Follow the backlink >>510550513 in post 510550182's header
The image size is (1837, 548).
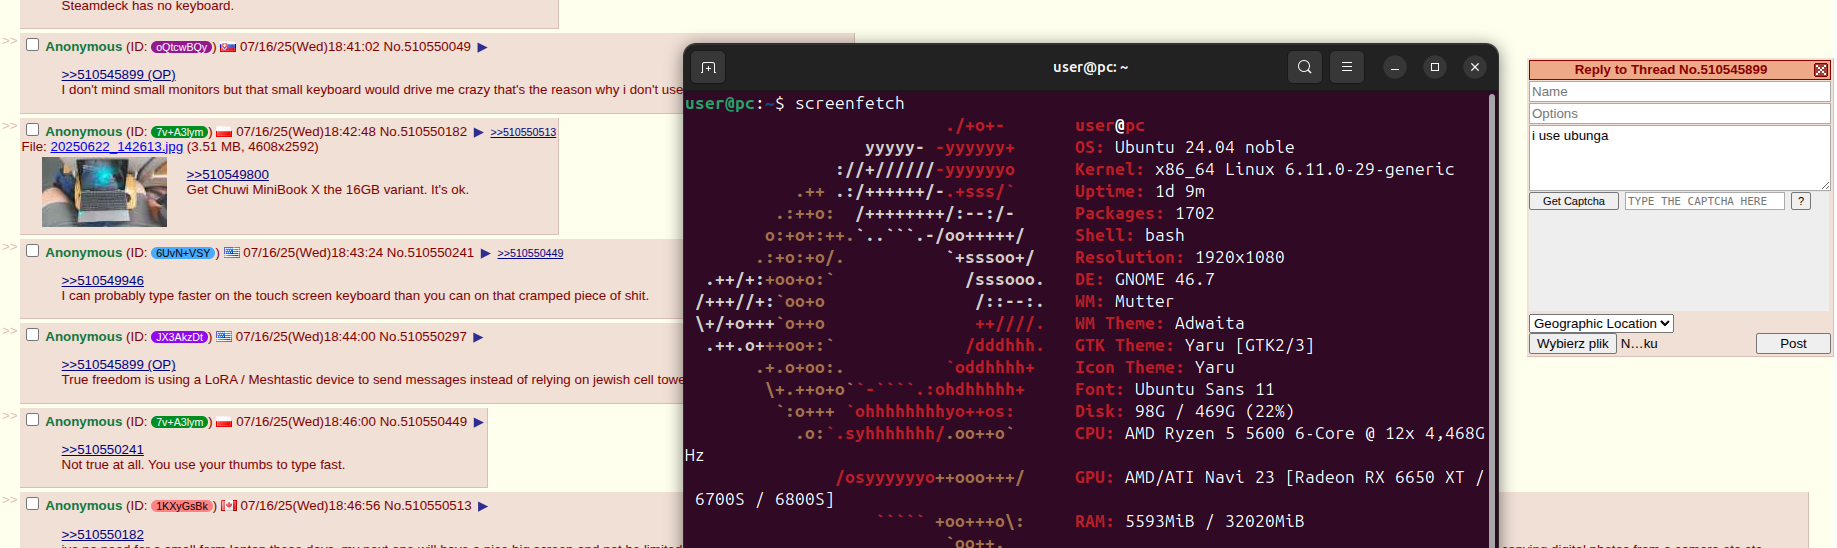[x=523, y=132]
